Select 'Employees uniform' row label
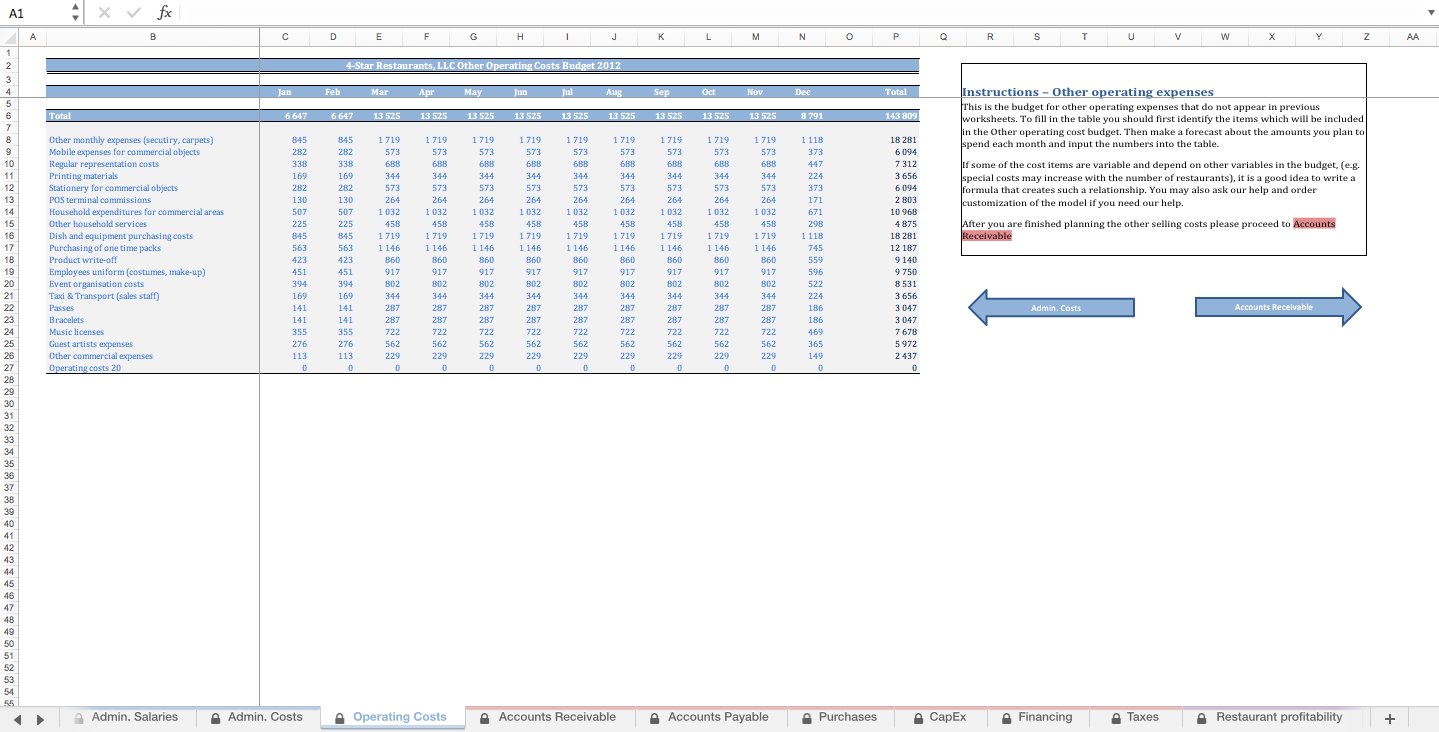The height and width of the screenshot is (732, 1439). [127, 272]
